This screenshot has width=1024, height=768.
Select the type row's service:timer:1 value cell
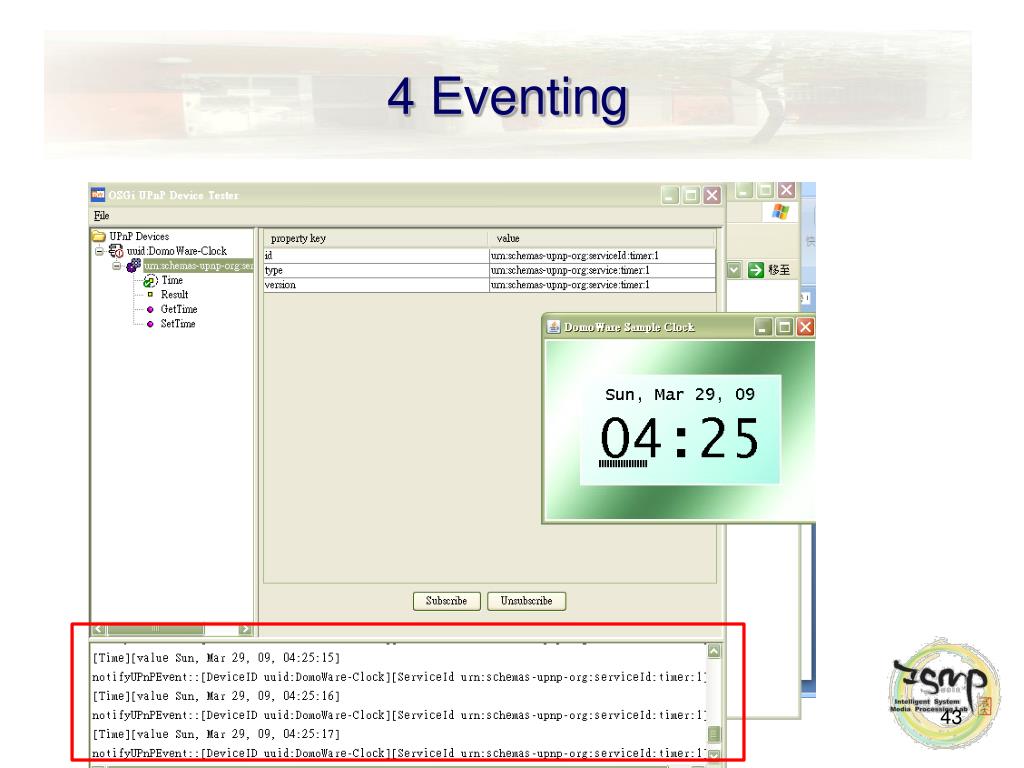(x=602, y=270)
